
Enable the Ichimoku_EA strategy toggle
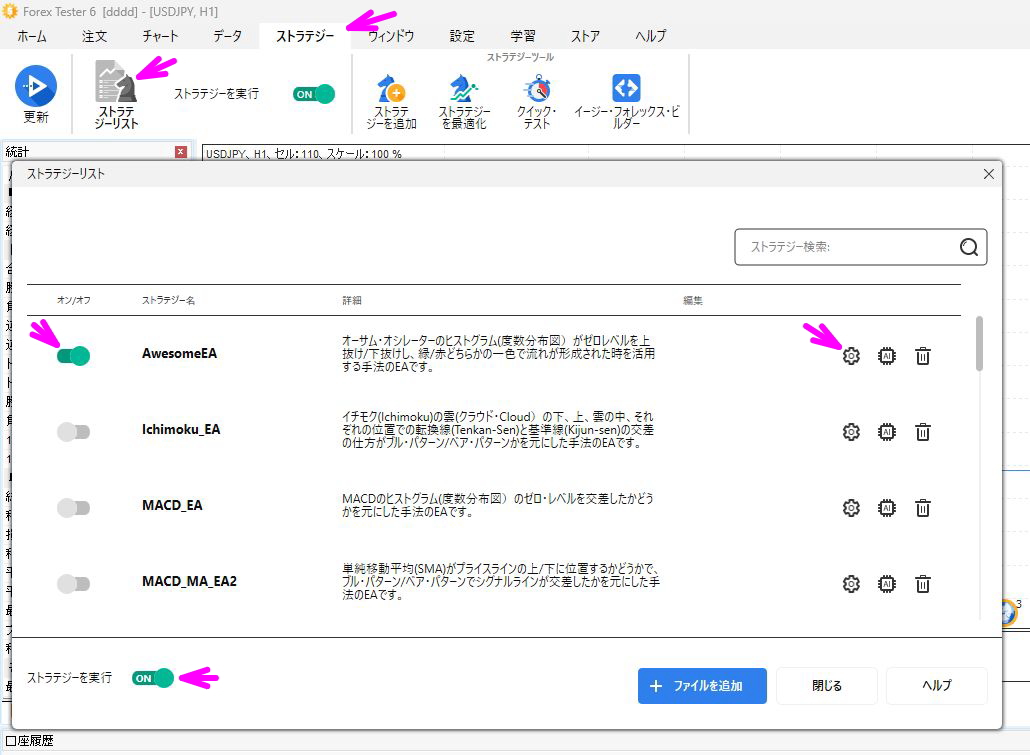(x=74, y=432)
